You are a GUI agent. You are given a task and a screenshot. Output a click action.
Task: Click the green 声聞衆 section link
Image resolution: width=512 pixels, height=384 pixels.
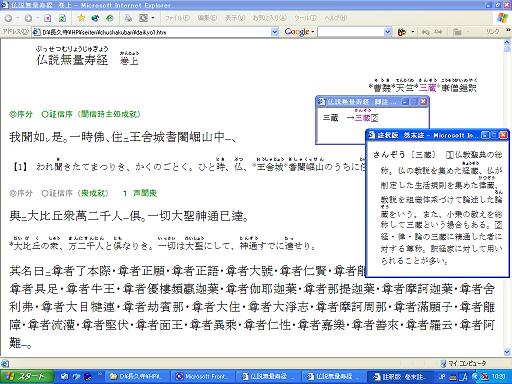(x=145, y=193)
